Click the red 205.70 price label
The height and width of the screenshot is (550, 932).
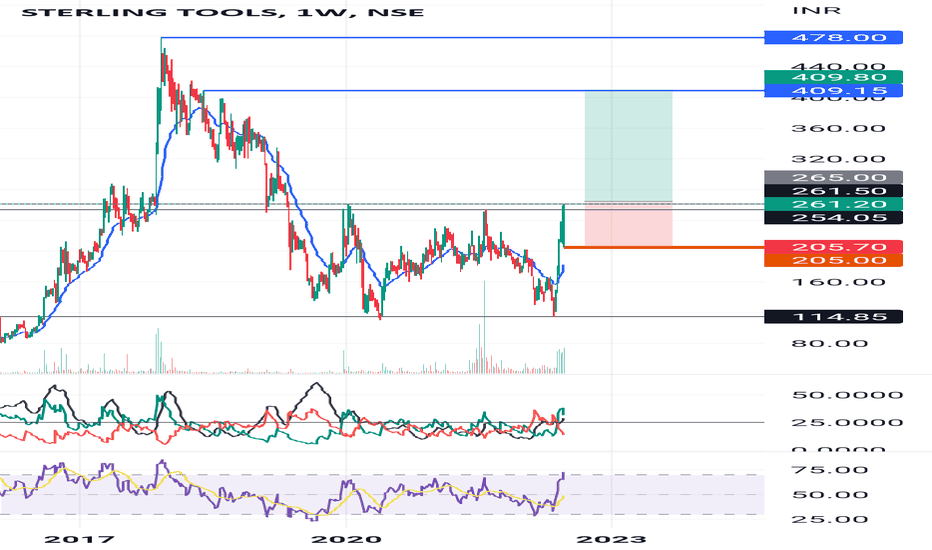(833, 247)
